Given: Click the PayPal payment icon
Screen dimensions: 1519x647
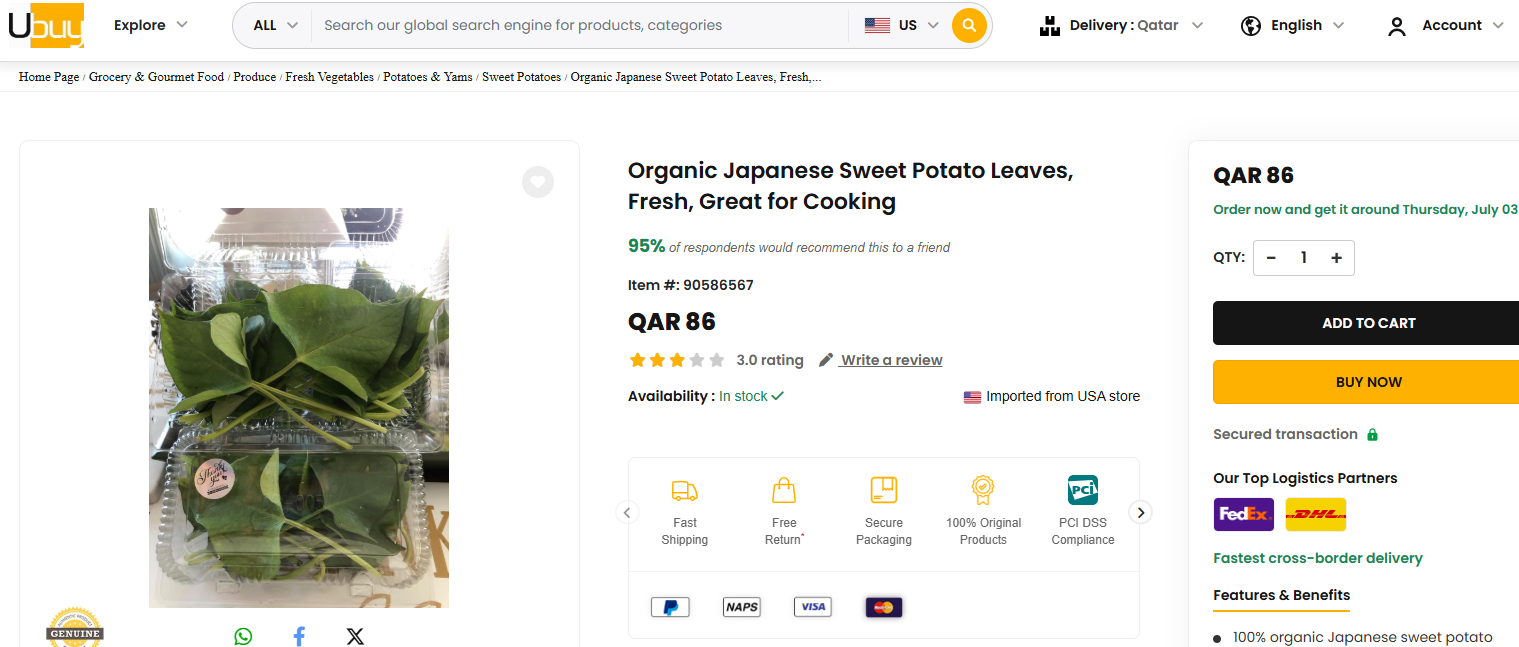Looking at the screenshot, I should click(670, 607).
